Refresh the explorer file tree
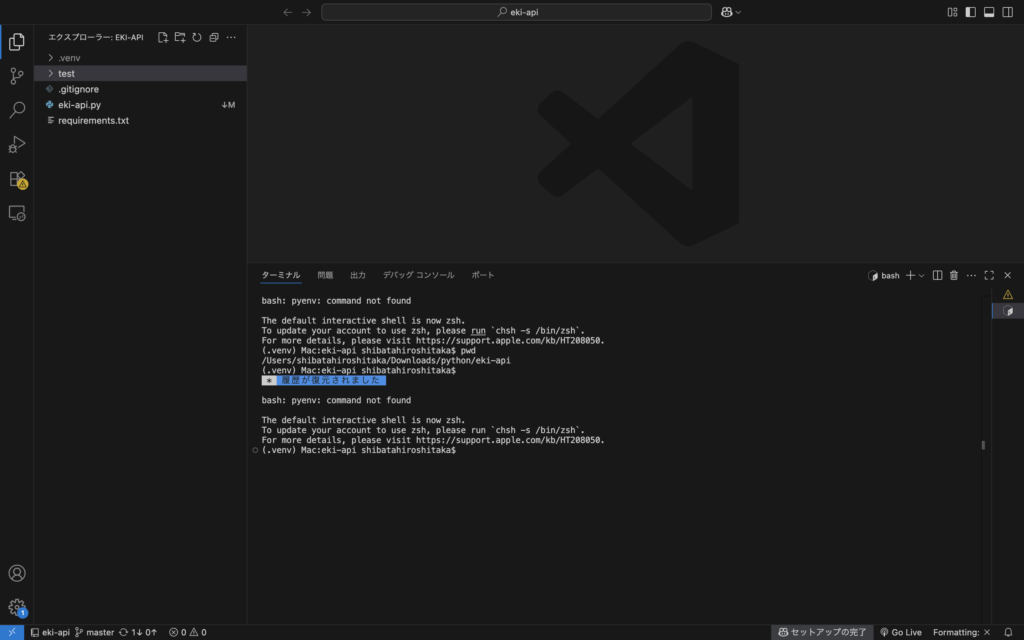 click(197, 37)
